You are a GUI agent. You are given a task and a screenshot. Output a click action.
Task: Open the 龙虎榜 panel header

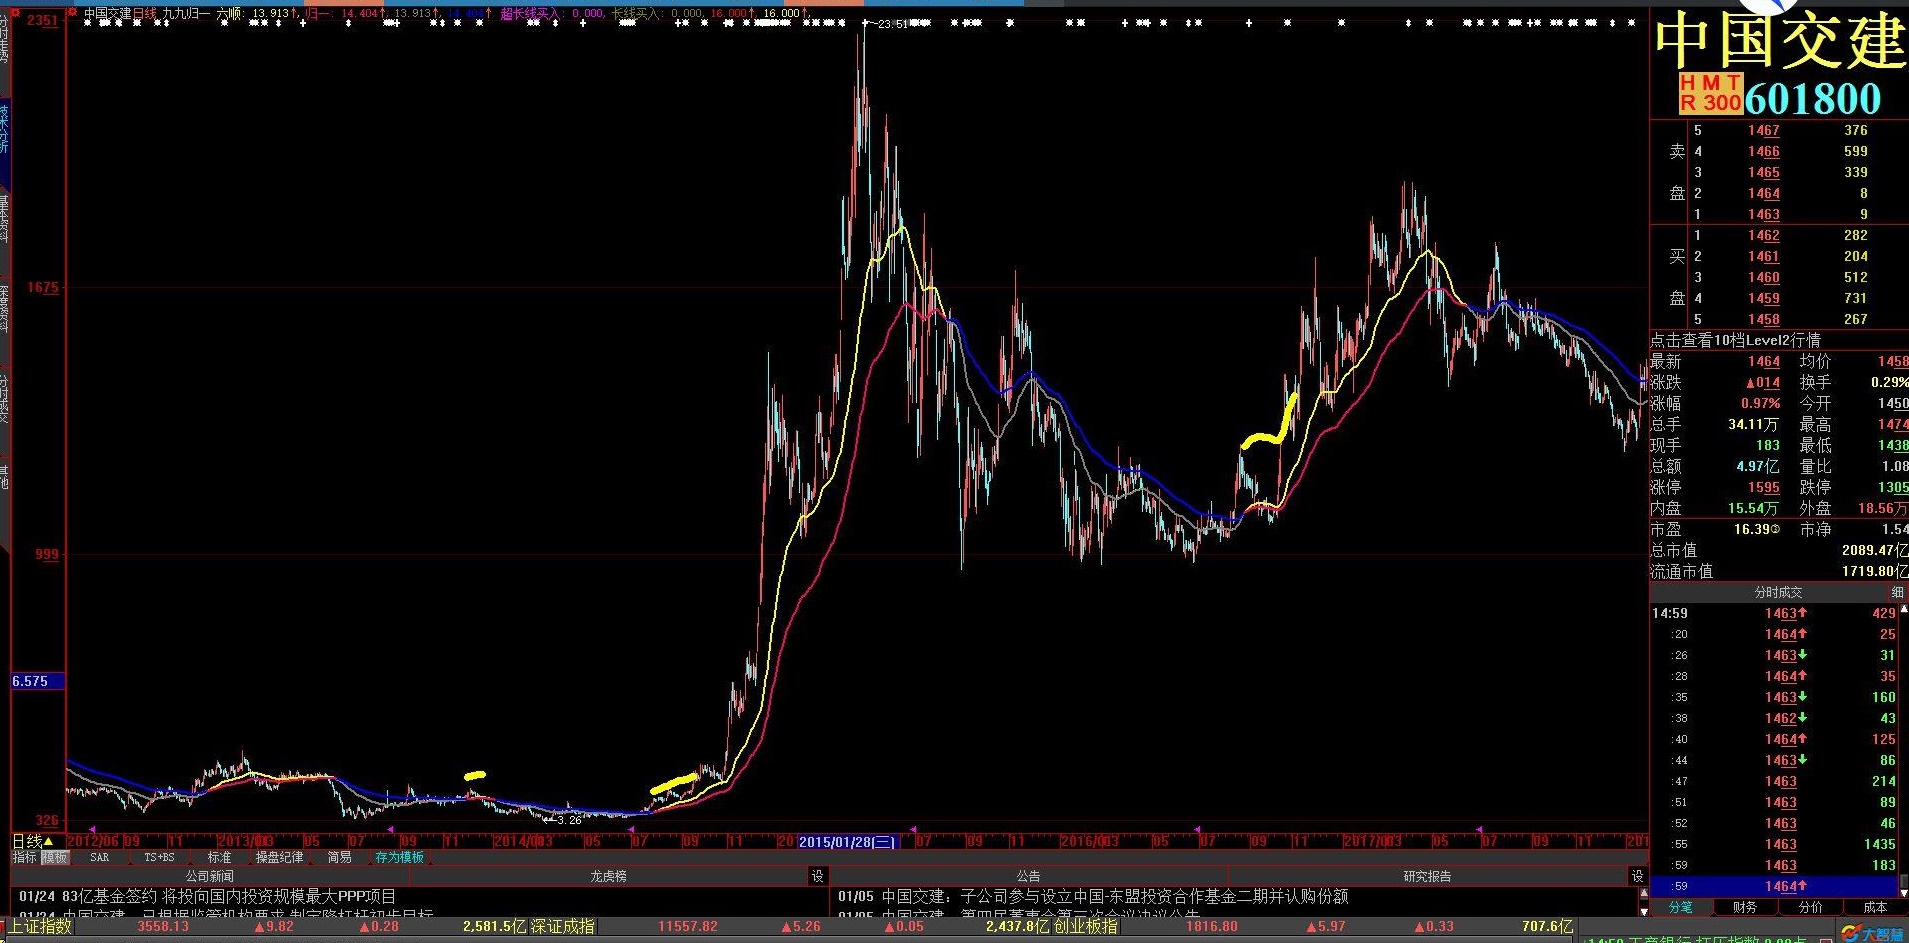608,876
